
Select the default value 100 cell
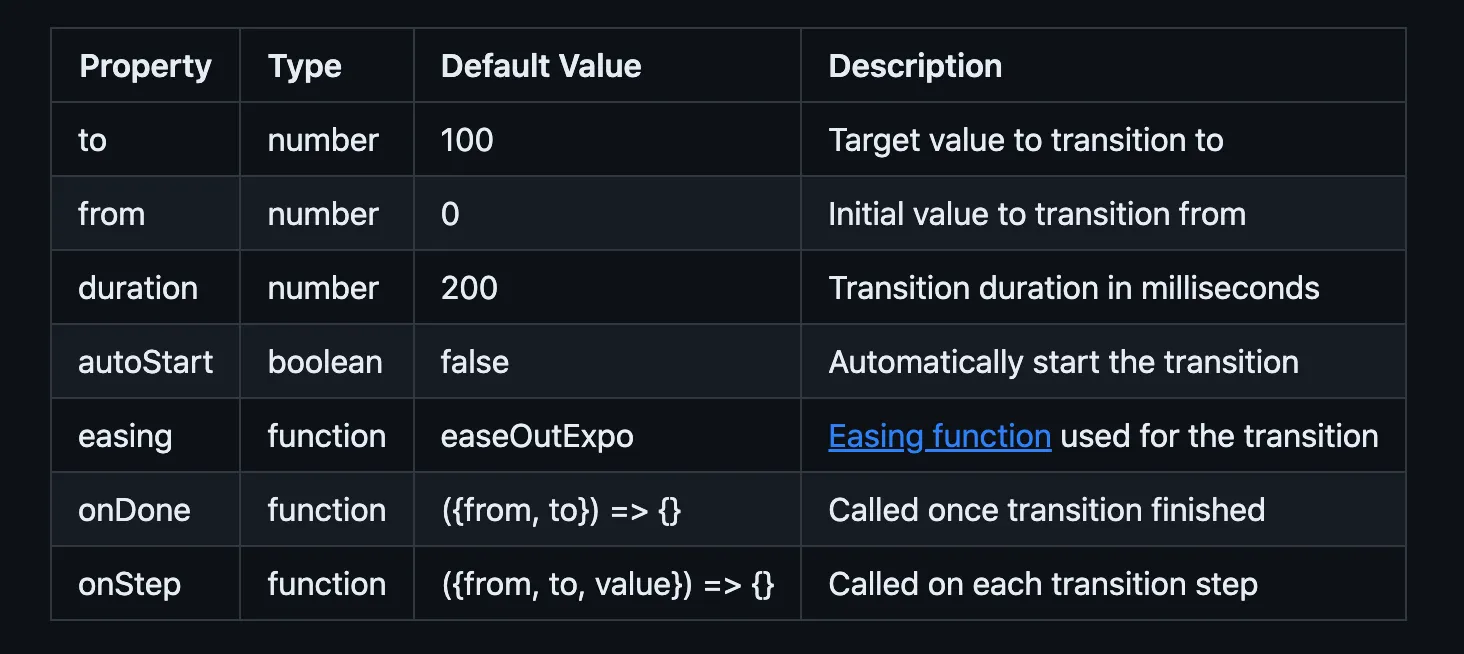607,140
